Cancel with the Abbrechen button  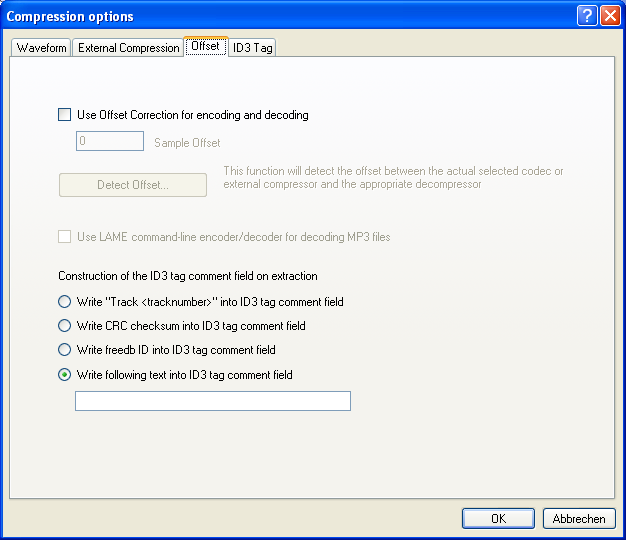click(x=579, y=518)
